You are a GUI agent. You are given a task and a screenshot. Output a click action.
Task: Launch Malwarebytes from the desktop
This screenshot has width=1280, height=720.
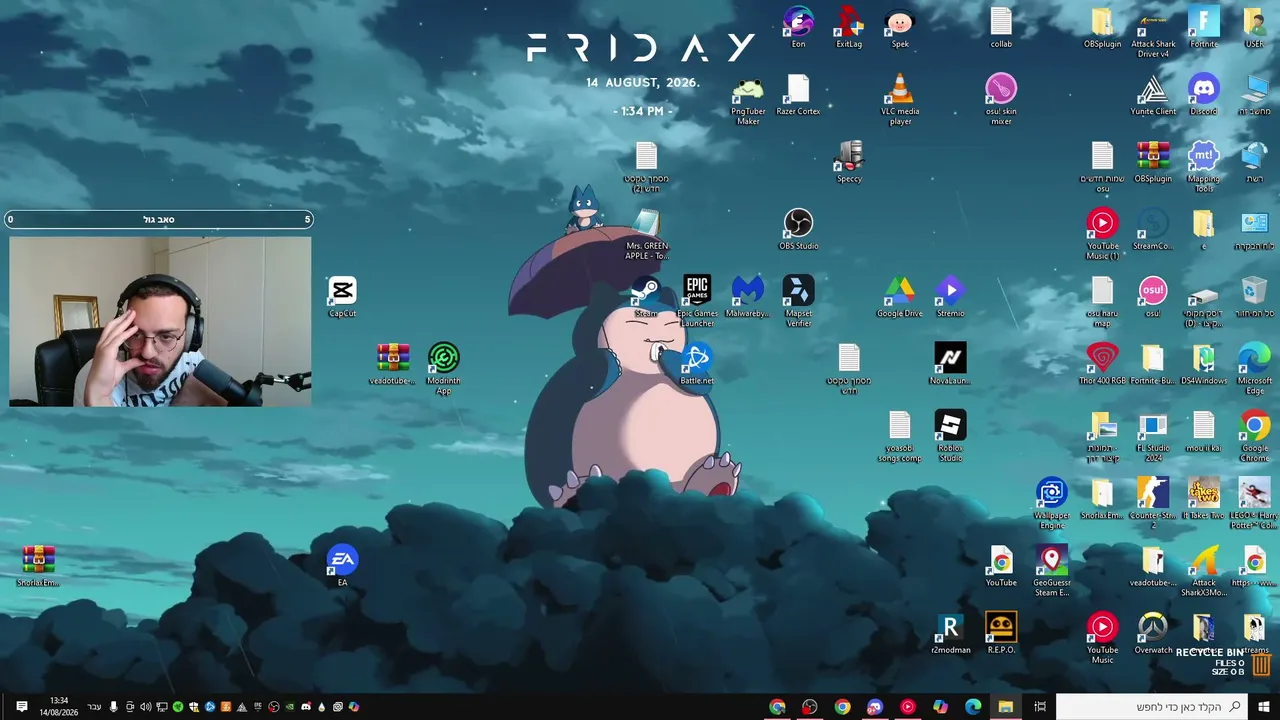(747, 297)
